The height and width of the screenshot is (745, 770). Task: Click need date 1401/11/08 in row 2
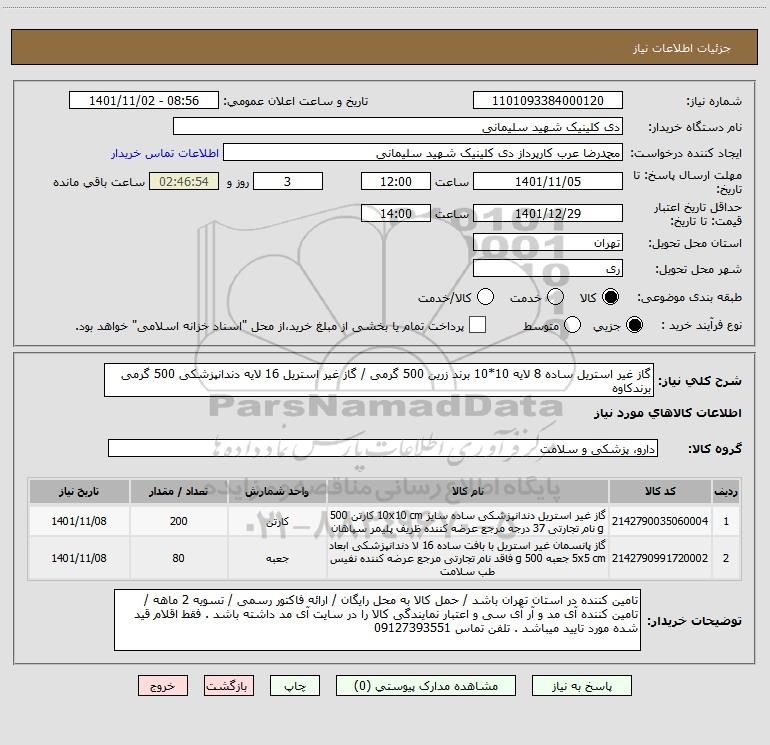tap(79, 558)
